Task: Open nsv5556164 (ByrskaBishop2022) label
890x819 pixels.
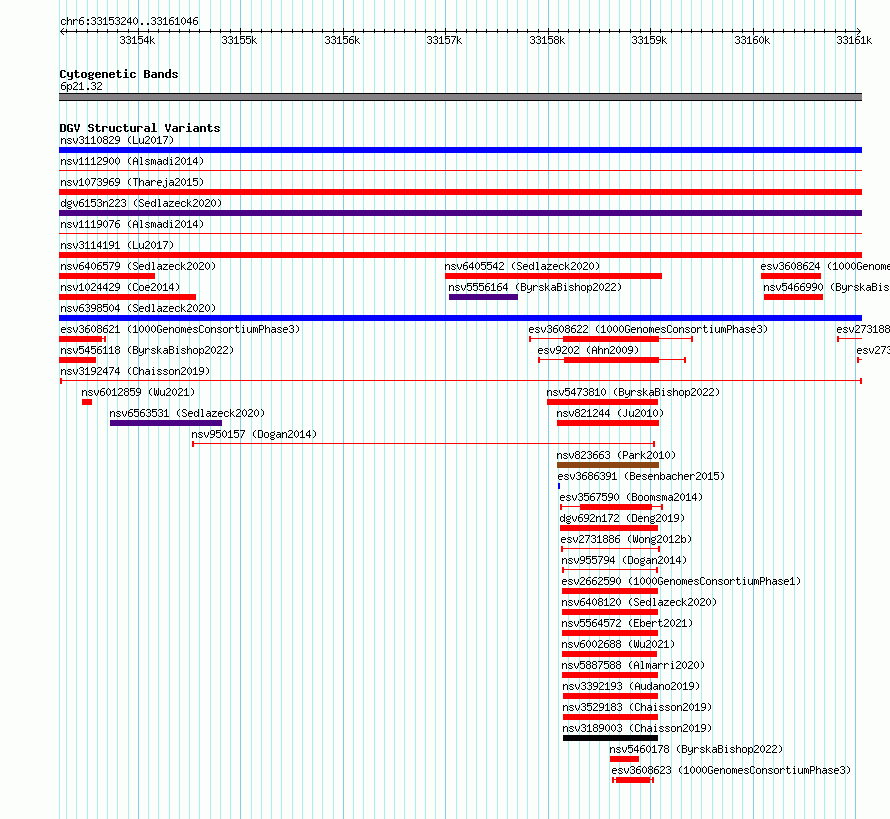Action: click(535, 287)
